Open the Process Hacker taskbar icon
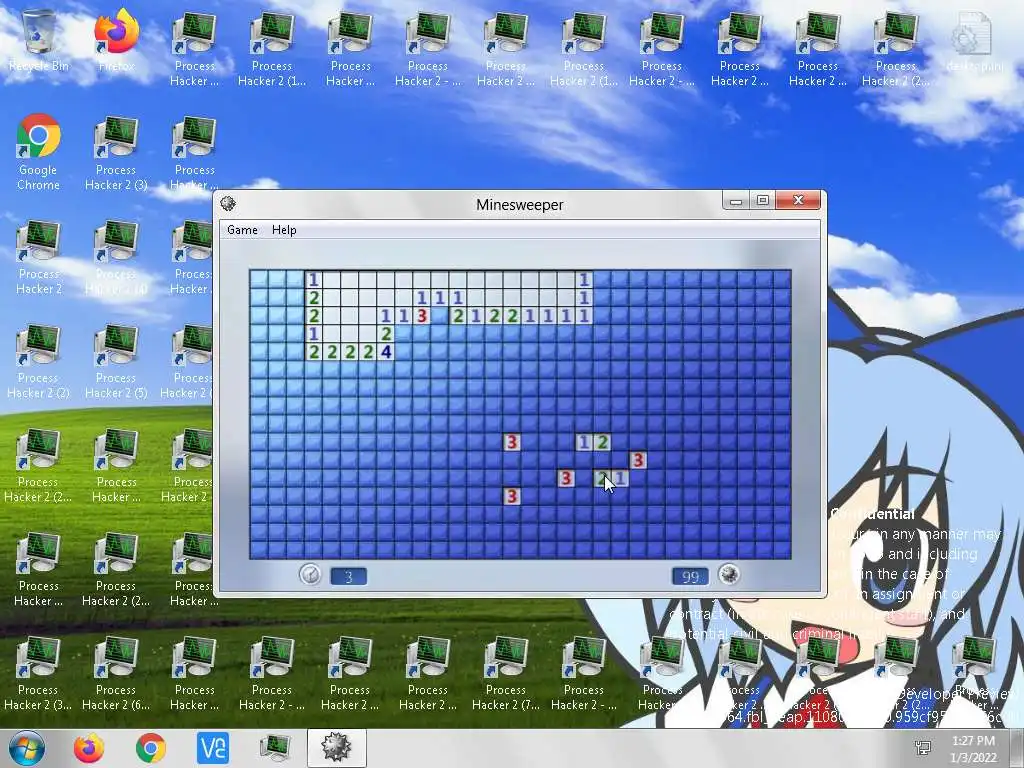 pos(275,748)
